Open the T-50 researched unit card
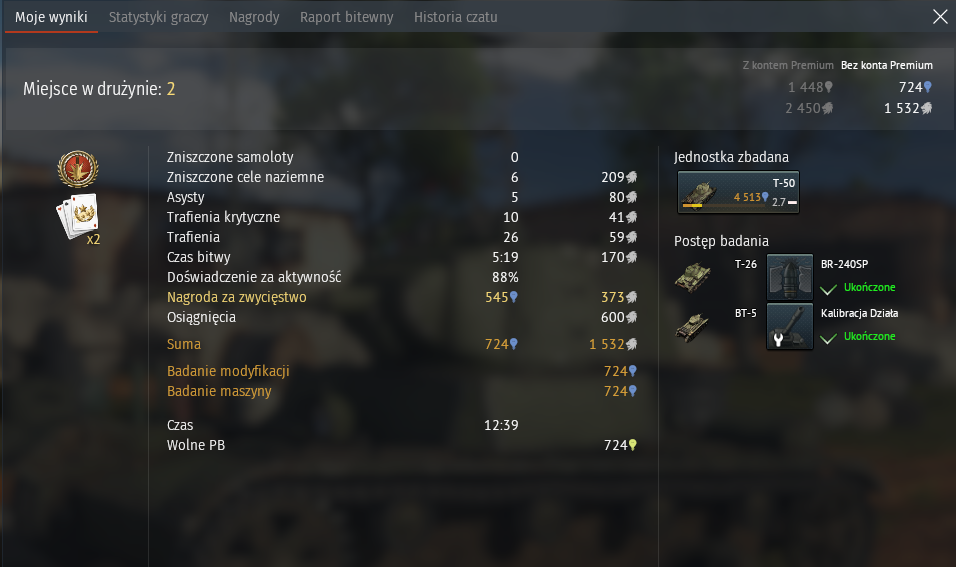Image resolution: width=956 pixels, height=567 pixels. click(x=738, y=193)
